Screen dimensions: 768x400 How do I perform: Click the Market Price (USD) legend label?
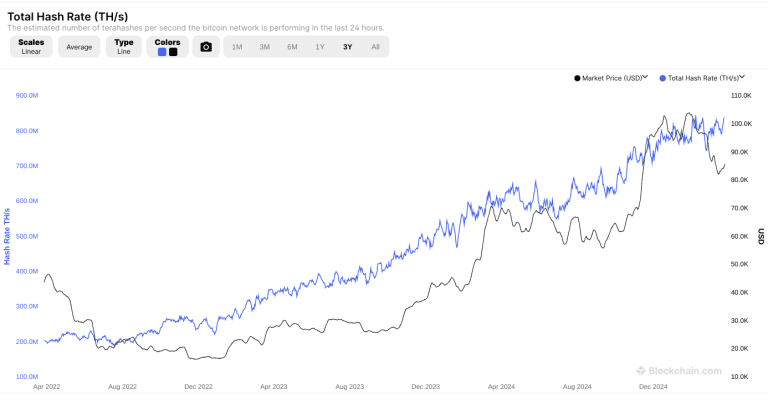[x=612, y=77]
